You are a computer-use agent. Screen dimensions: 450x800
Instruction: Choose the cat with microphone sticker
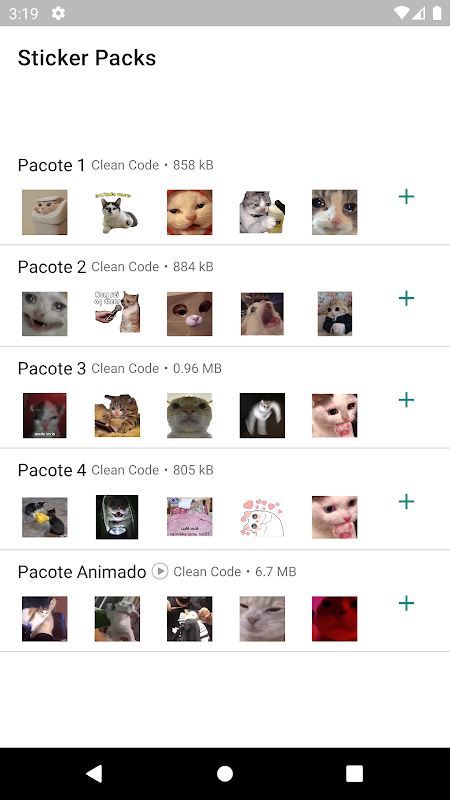pyautogui.click(x=117, y=312)
